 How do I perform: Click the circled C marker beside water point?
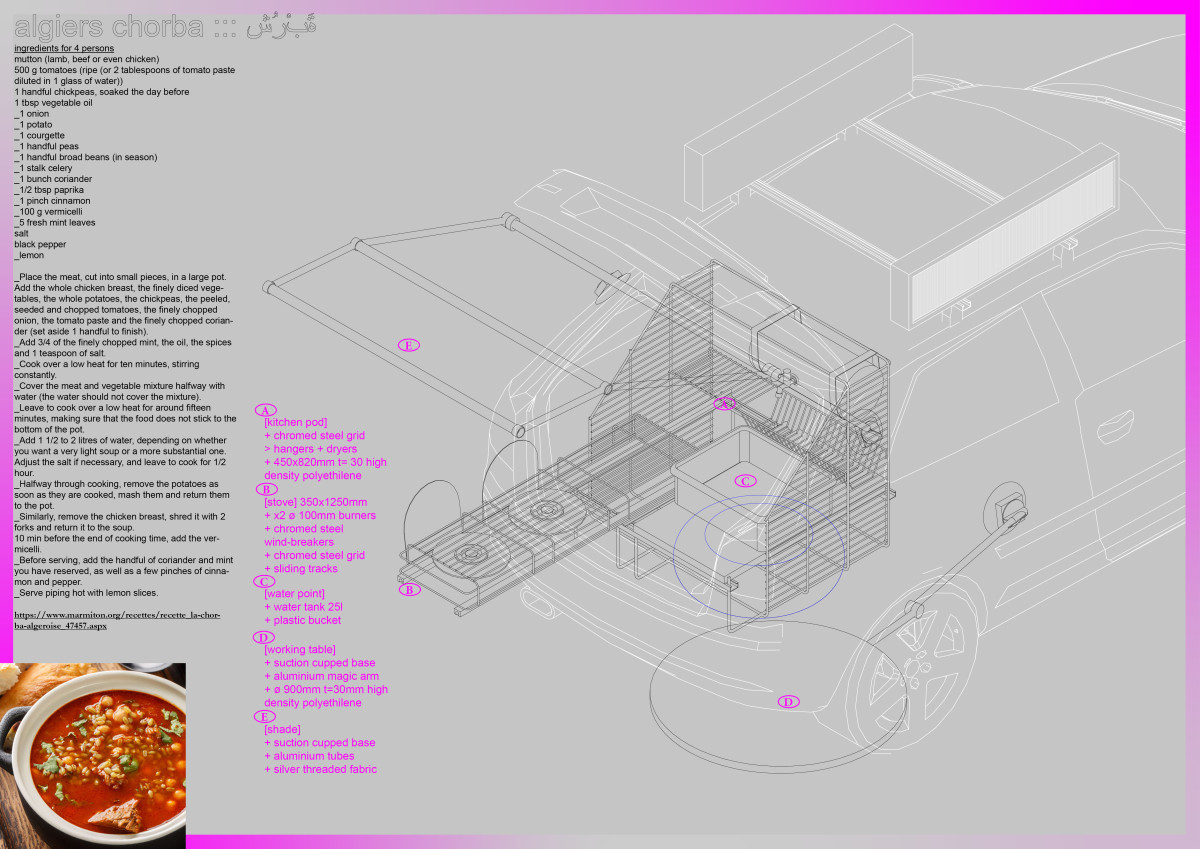[265, 581]
